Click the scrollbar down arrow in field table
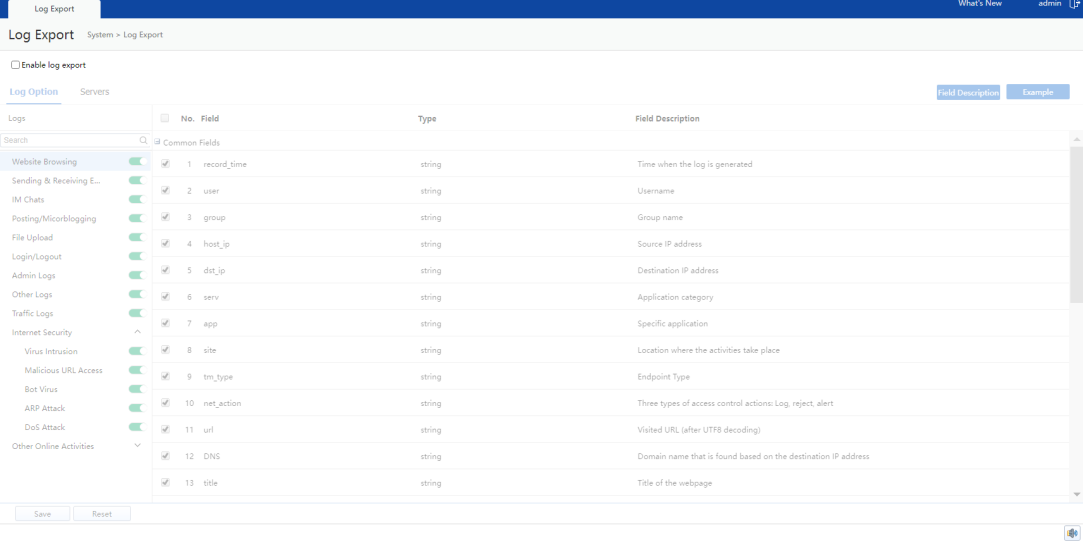Screen dimensions: 1083x547 [x=1076, y=494]
